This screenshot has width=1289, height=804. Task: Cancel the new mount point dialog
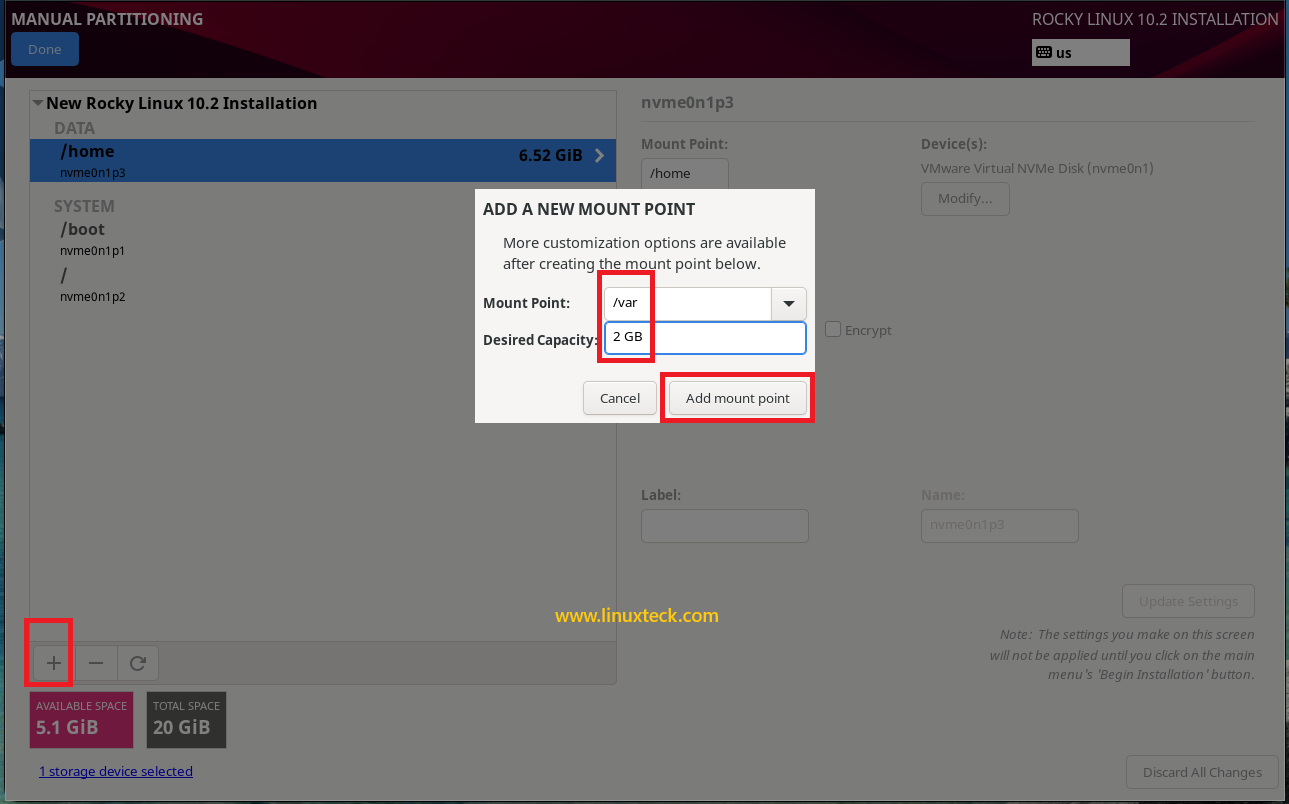620,398
